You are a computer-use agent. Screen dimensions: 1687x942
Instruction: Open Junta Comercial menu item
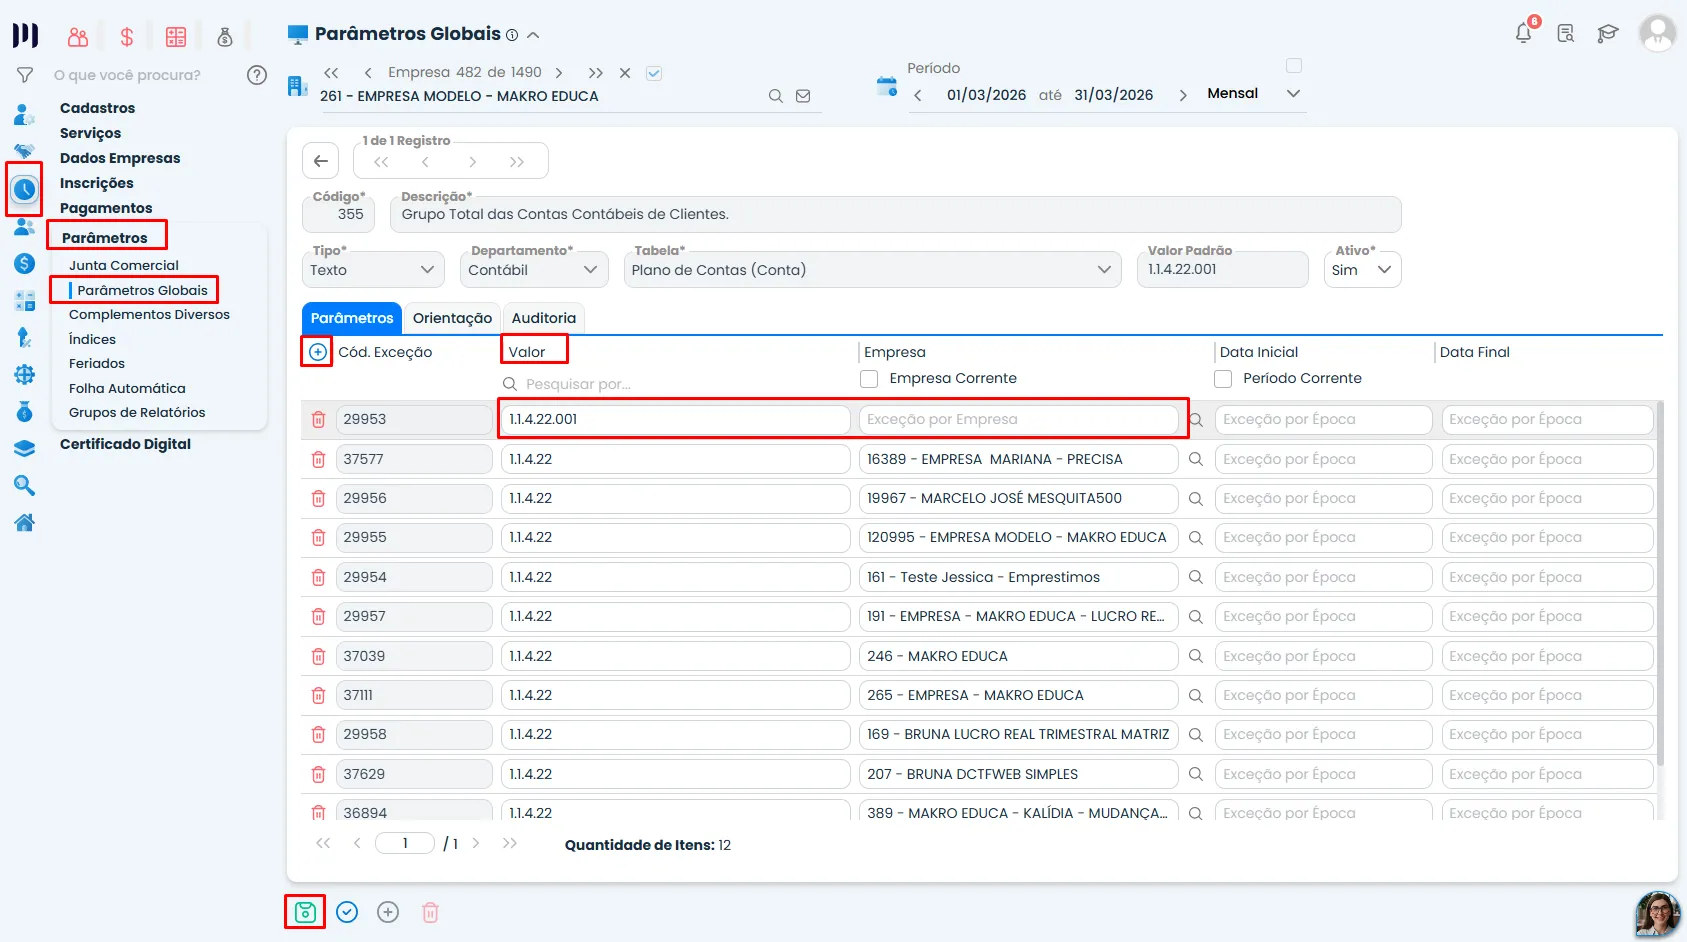pyautogui.click(x=124, y=265)
